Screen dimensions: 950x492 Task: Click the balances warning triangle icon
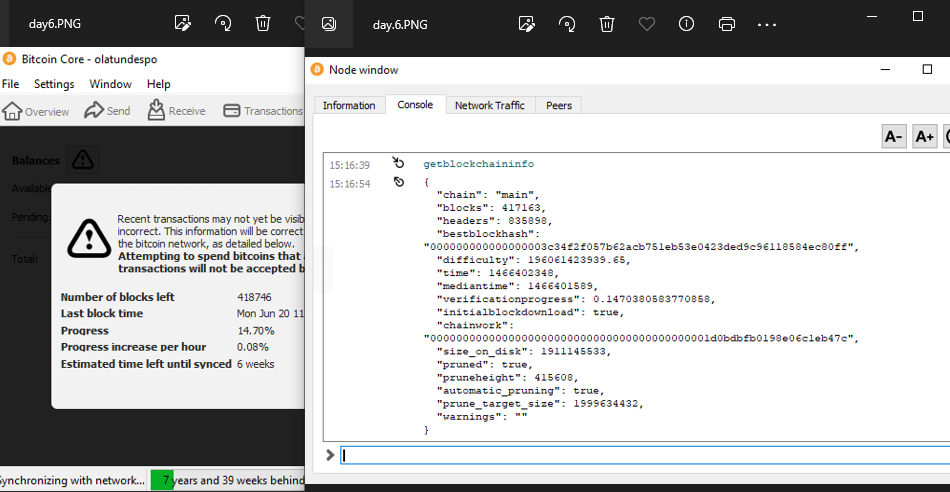(82, 160)
